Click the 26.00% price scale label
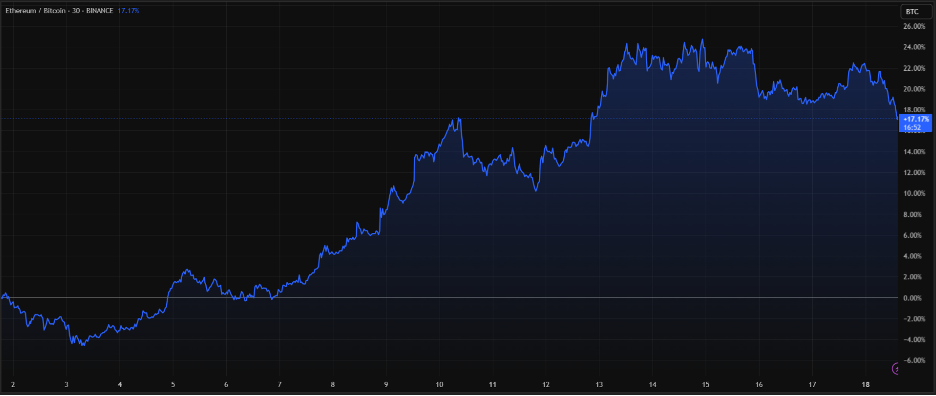 tap(915, 27)
